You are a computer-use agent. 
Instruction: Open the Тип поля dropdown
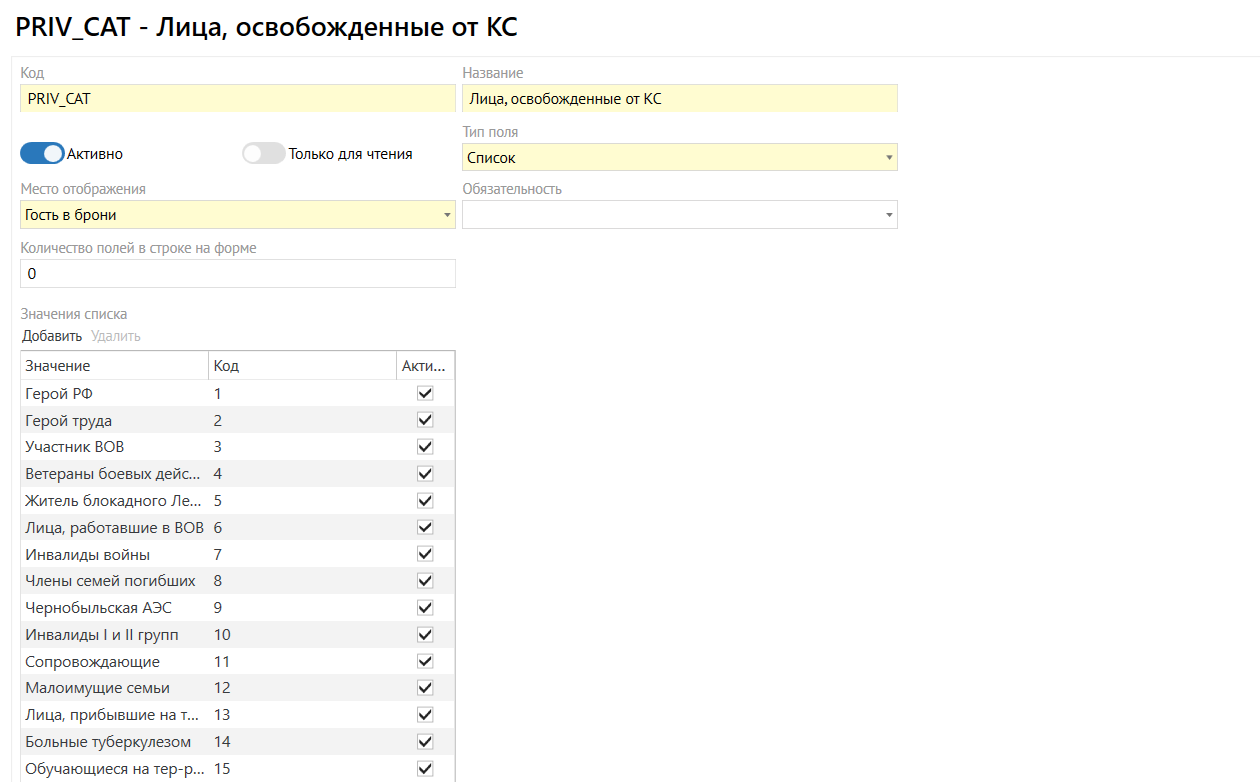tap(680, 158)
